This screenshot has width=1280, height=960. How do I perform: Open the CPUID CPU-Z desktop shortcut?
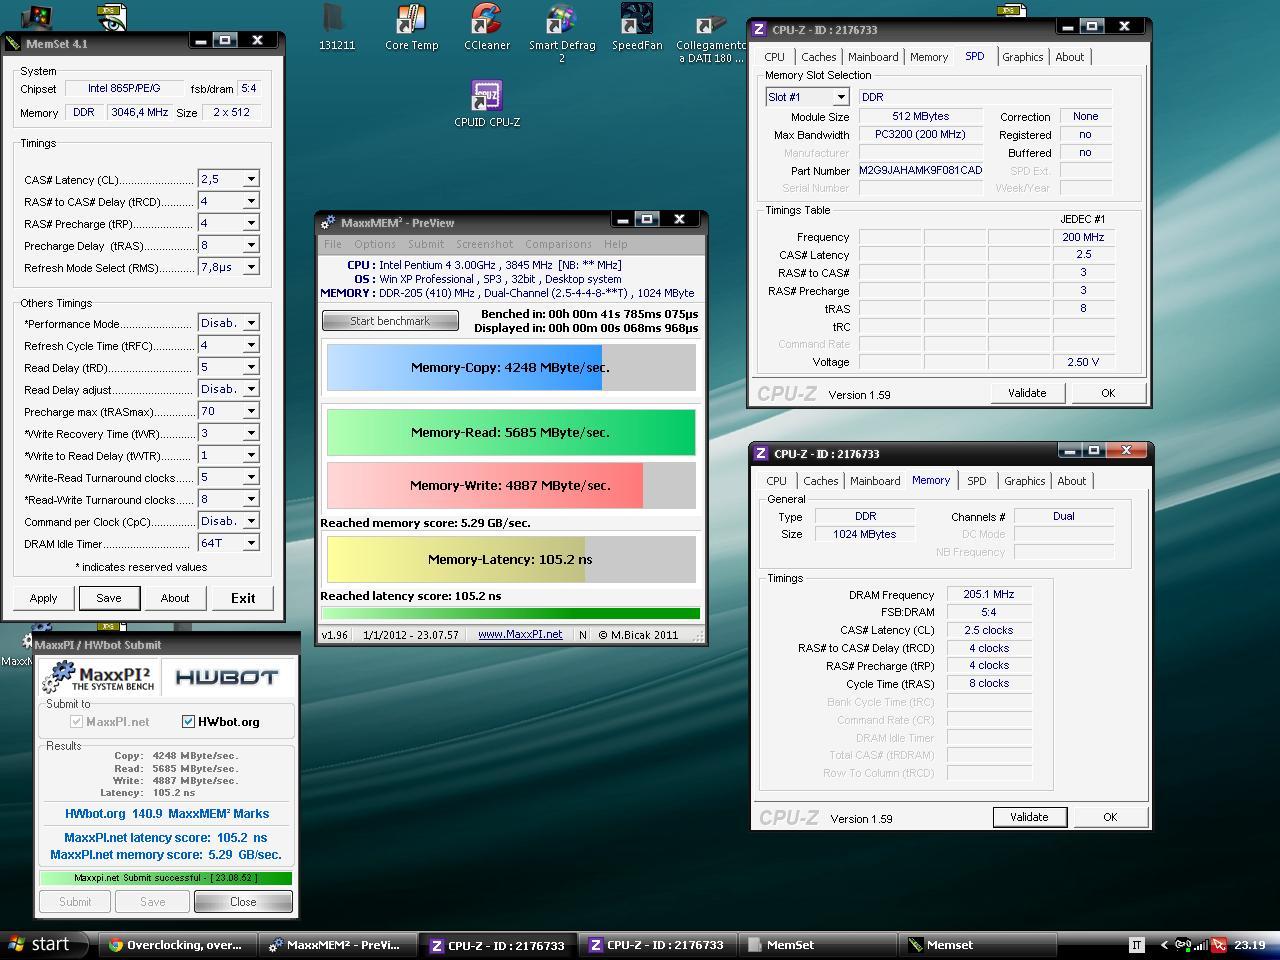click(487, 104)
